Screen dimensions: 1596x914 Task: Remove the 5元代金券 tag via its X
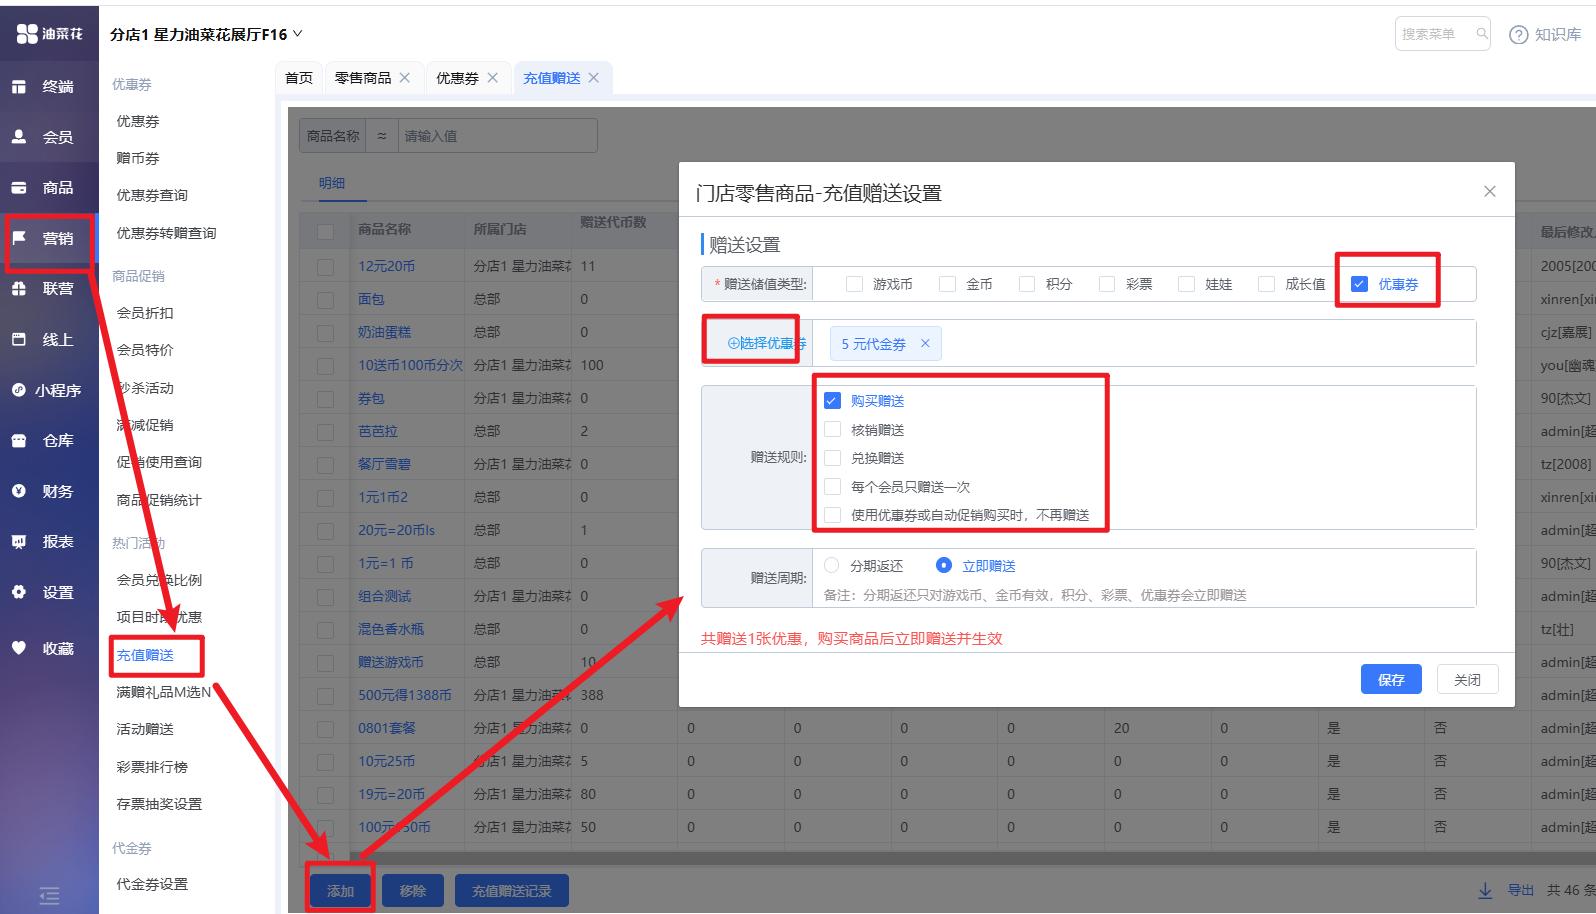[925, 344]
